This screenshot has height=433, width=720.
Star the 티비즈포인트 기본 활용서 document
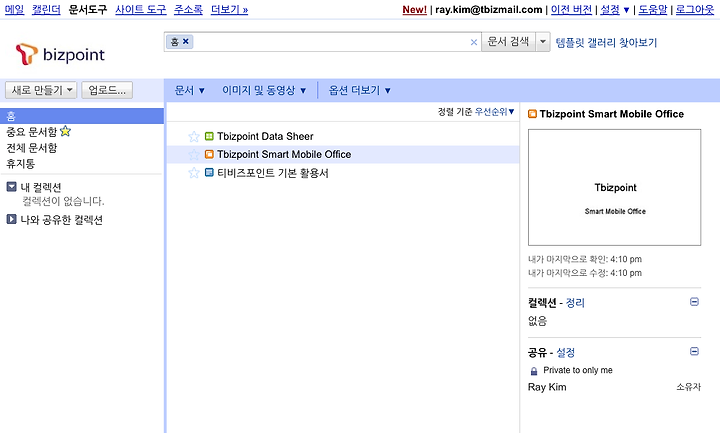[x=194, y=173]
